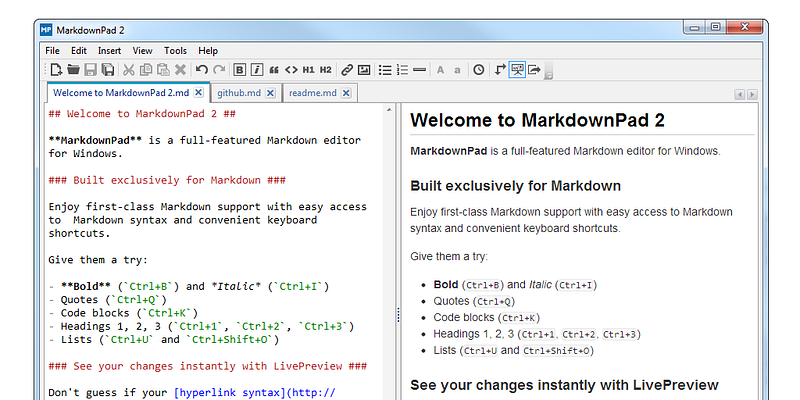
Task: Click the preview heading 'Welcome to MarkdownPad 2'
Action: [537, 120]
